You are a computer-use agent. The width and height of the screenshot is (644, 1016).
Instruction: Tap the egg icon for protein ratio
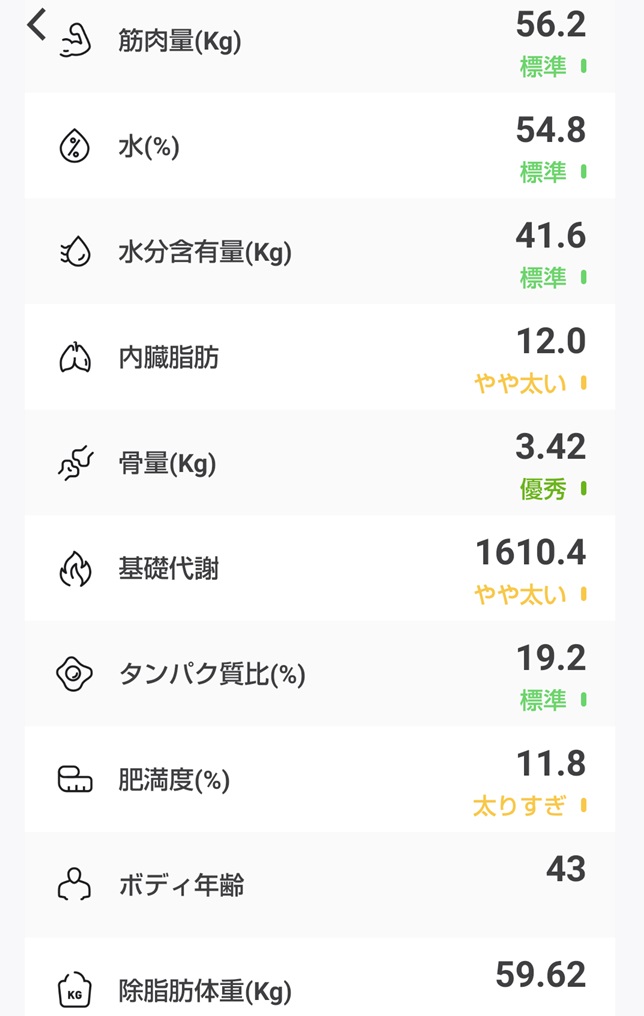pos(75,674)
